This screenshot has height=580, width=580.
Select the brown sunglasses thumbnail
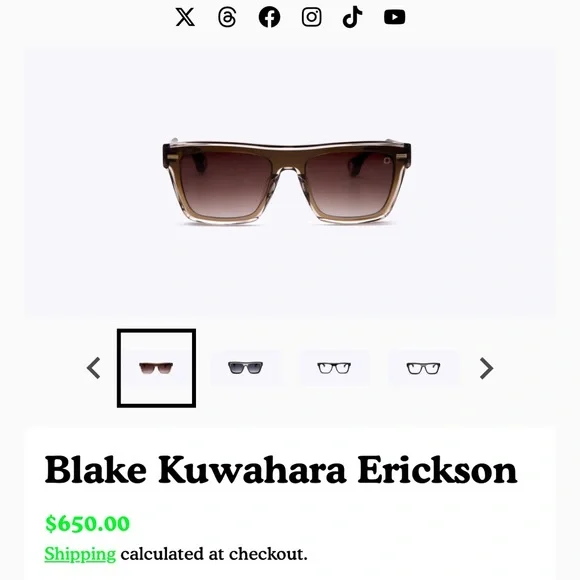156,368
